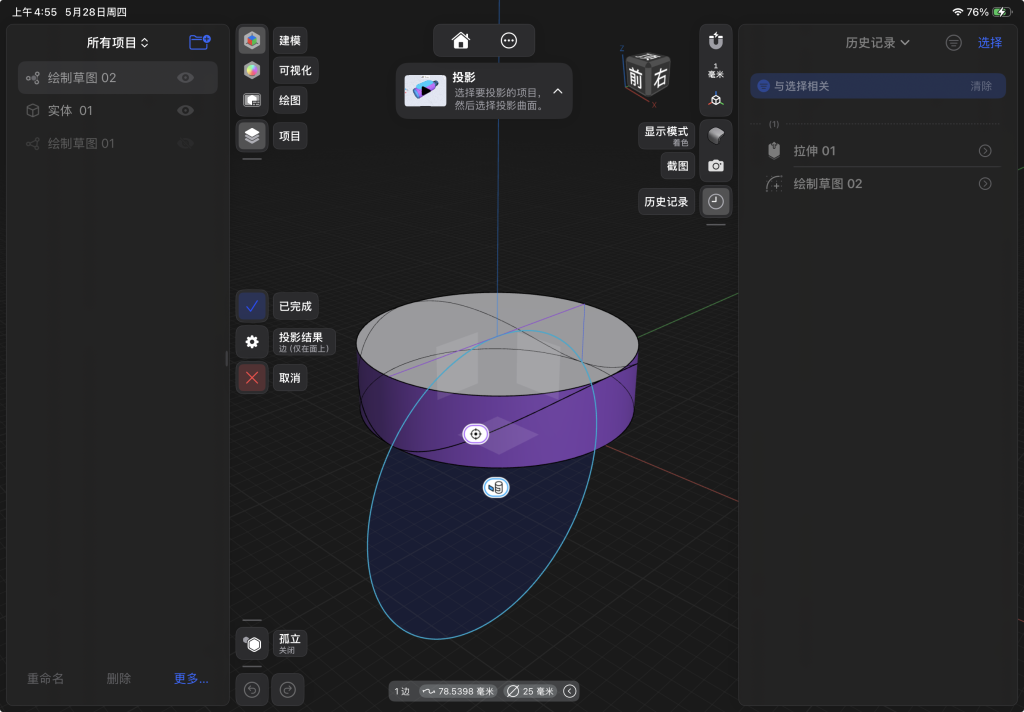Open the 建模 modeling tools icon
This screenshot has height=712, width=1024.
point(252,40)
